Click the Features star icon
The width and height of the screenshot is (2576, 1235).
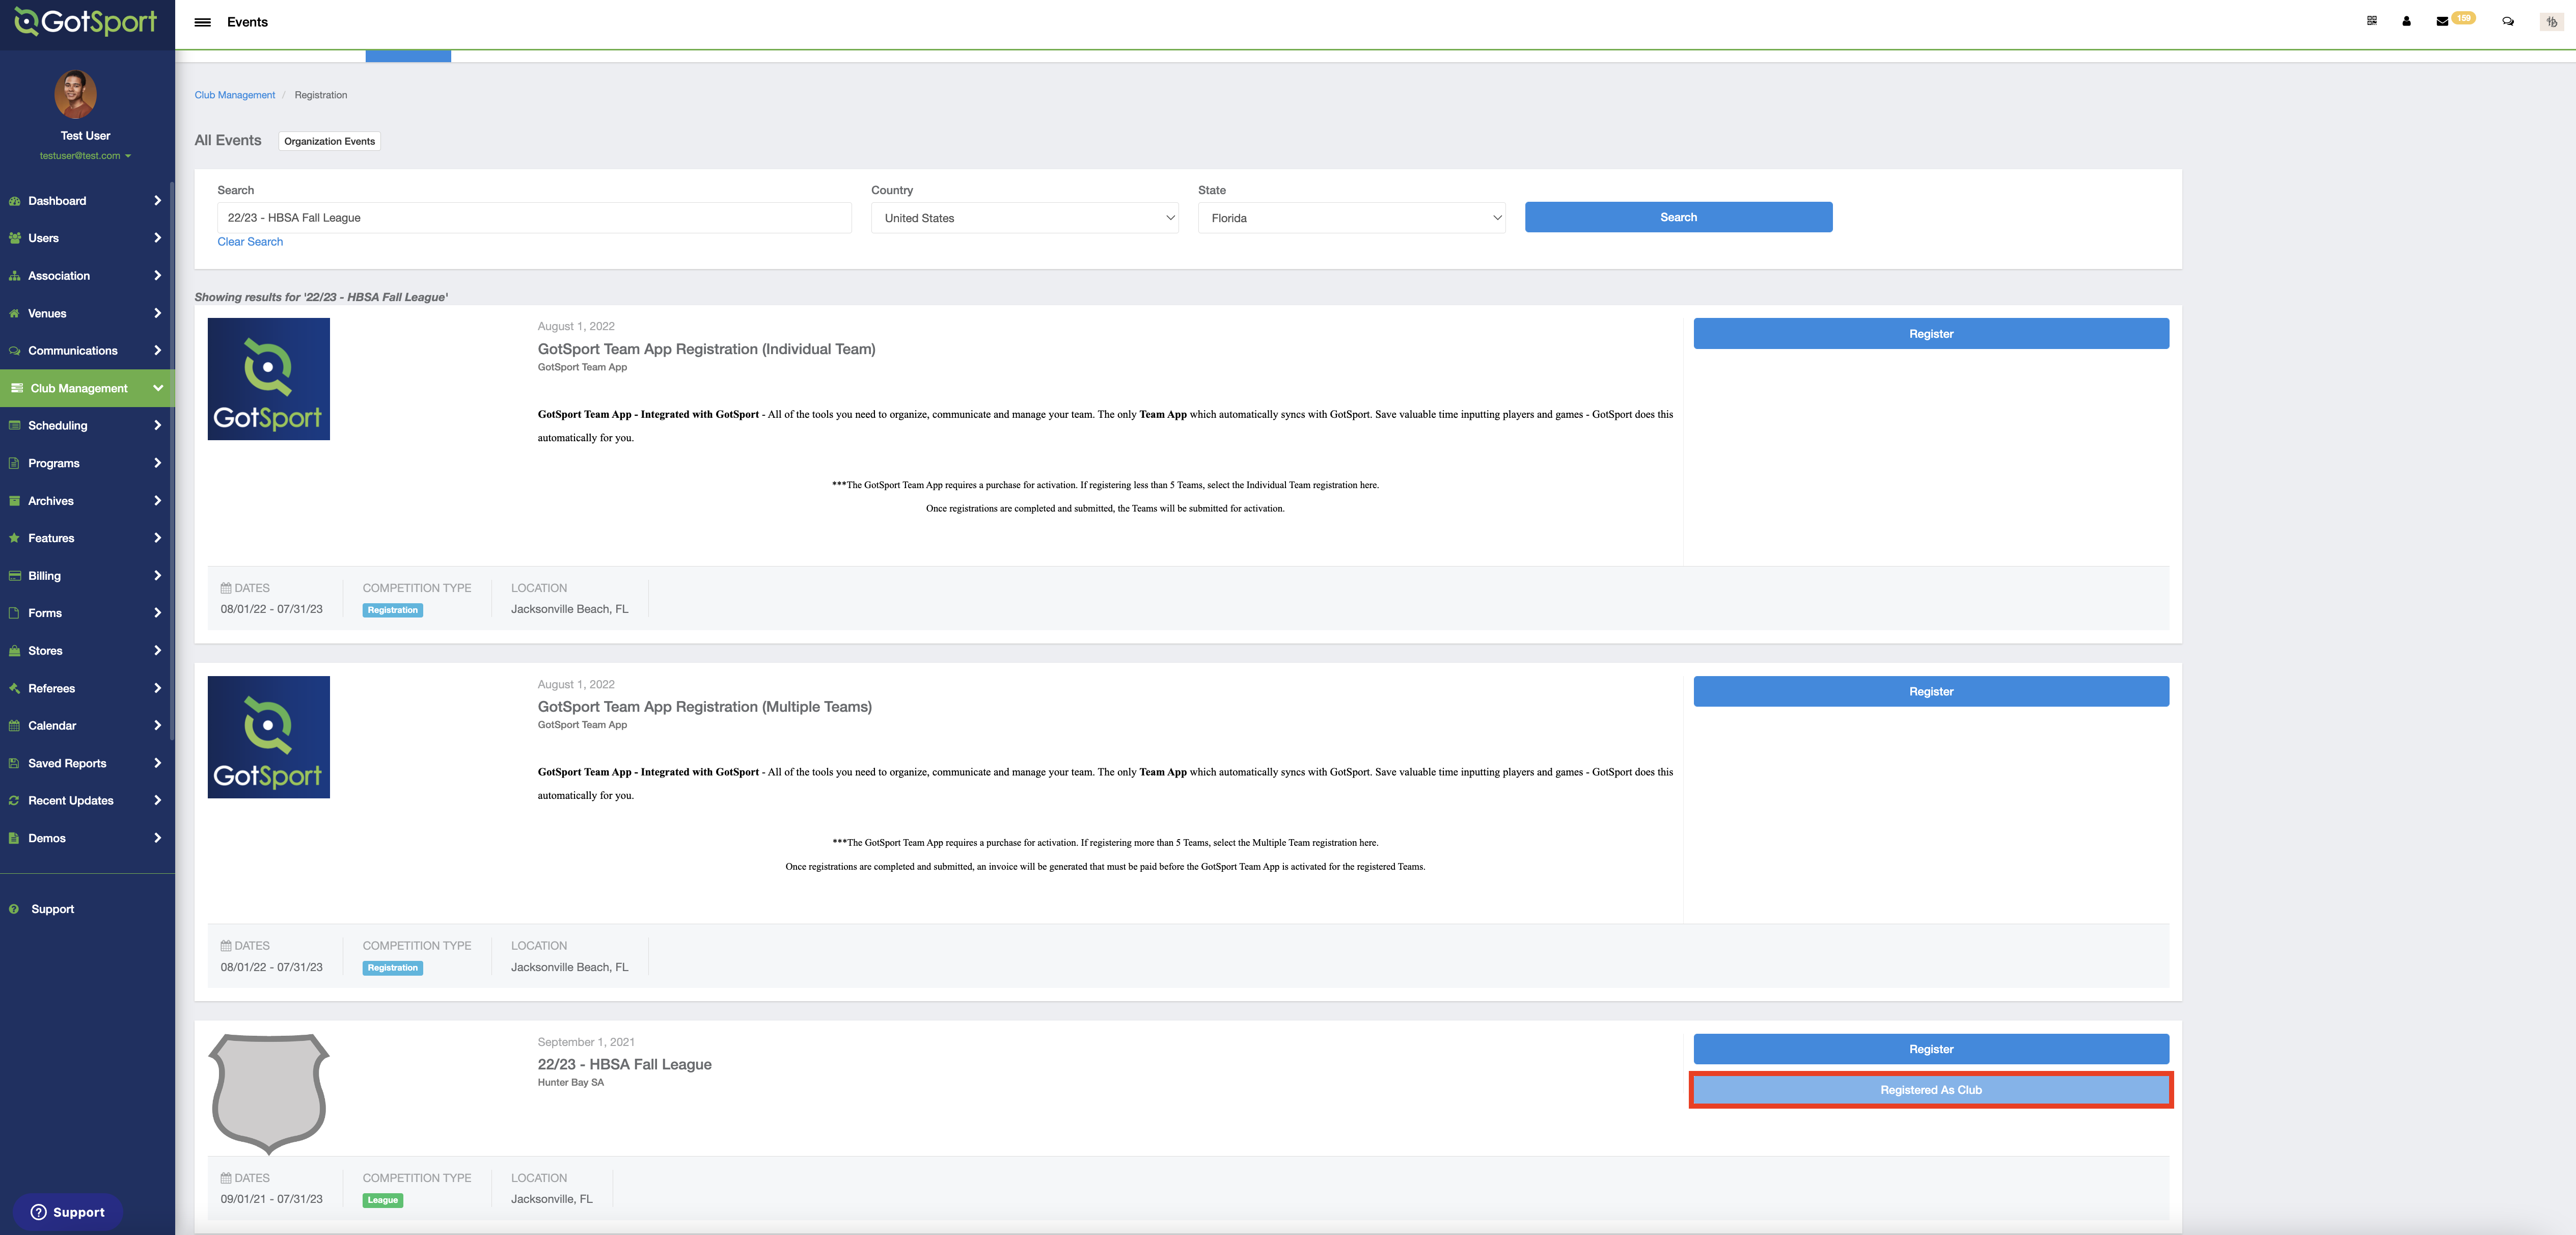[x=14, y=538]
